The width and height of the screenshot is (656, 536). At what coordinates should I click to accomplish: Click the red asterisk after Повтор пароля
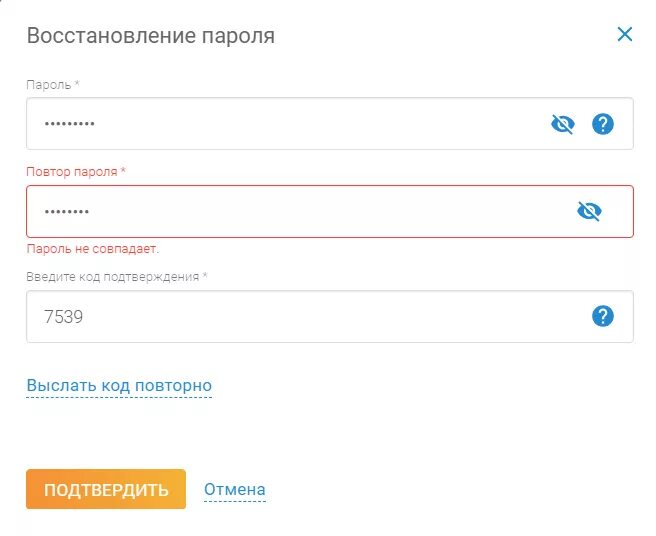coord(123,169)
